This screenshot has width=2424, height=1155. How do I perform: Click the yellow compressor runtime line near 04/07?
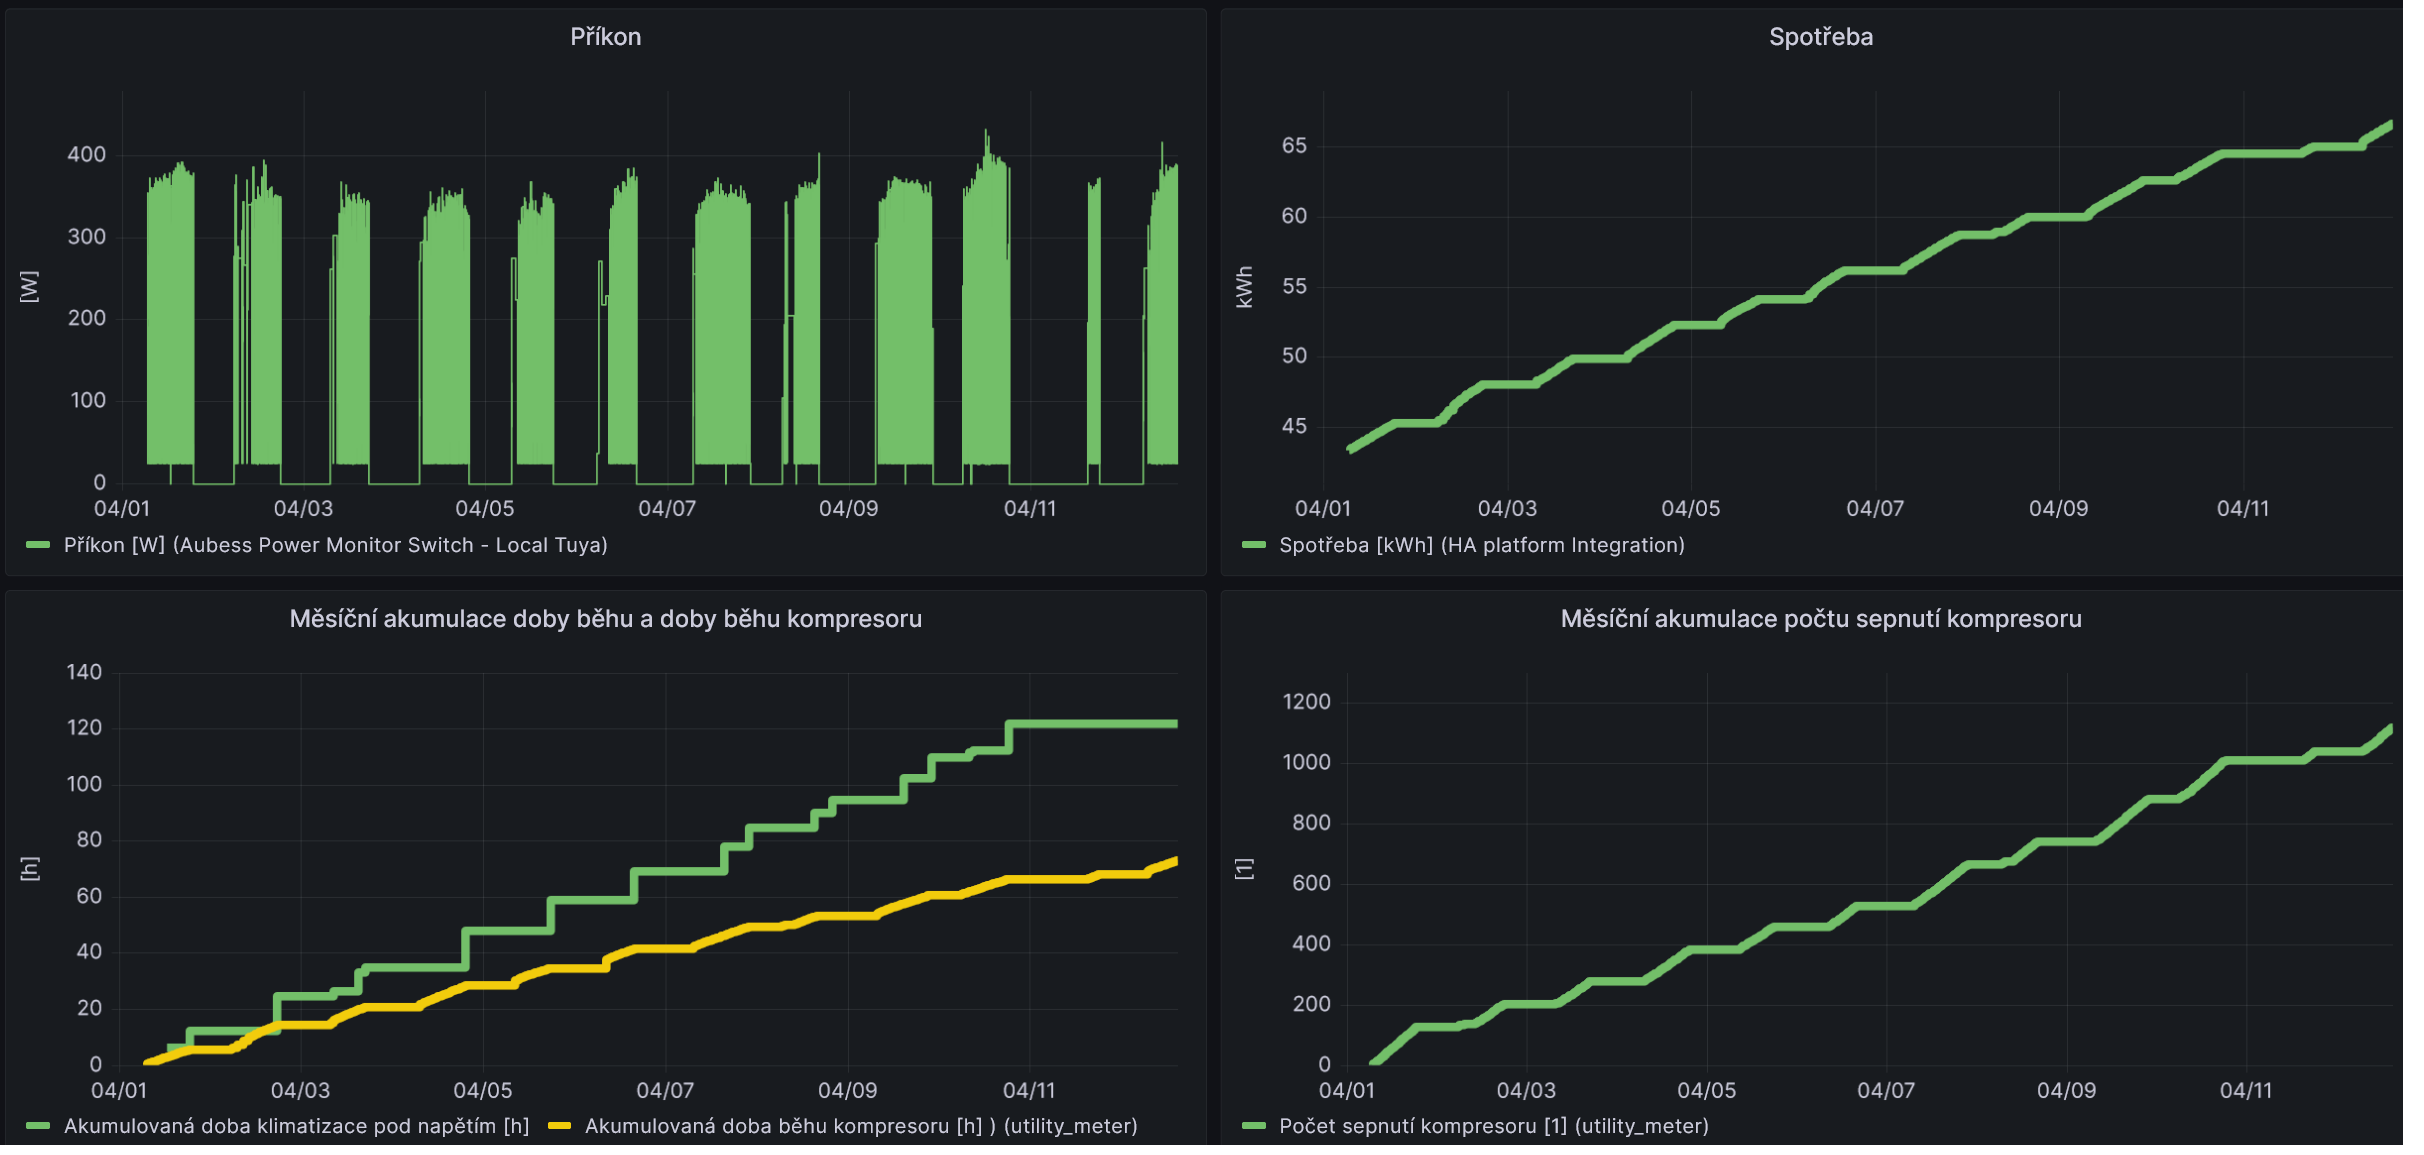(x=665, y=947)
